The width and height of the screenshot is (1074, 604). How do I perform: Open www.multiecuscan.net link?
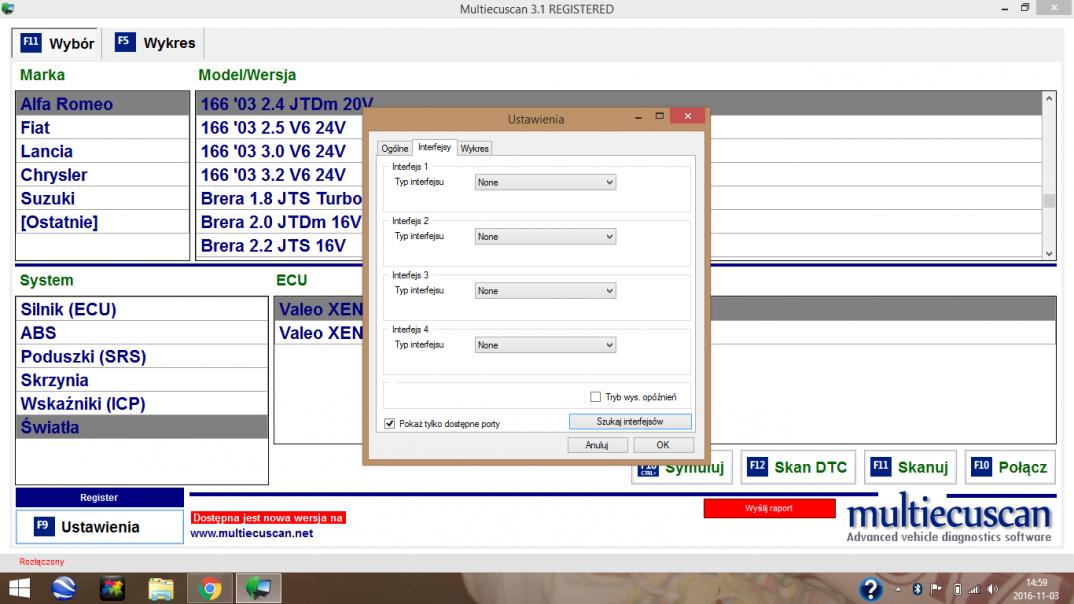(x=251, y=533)
